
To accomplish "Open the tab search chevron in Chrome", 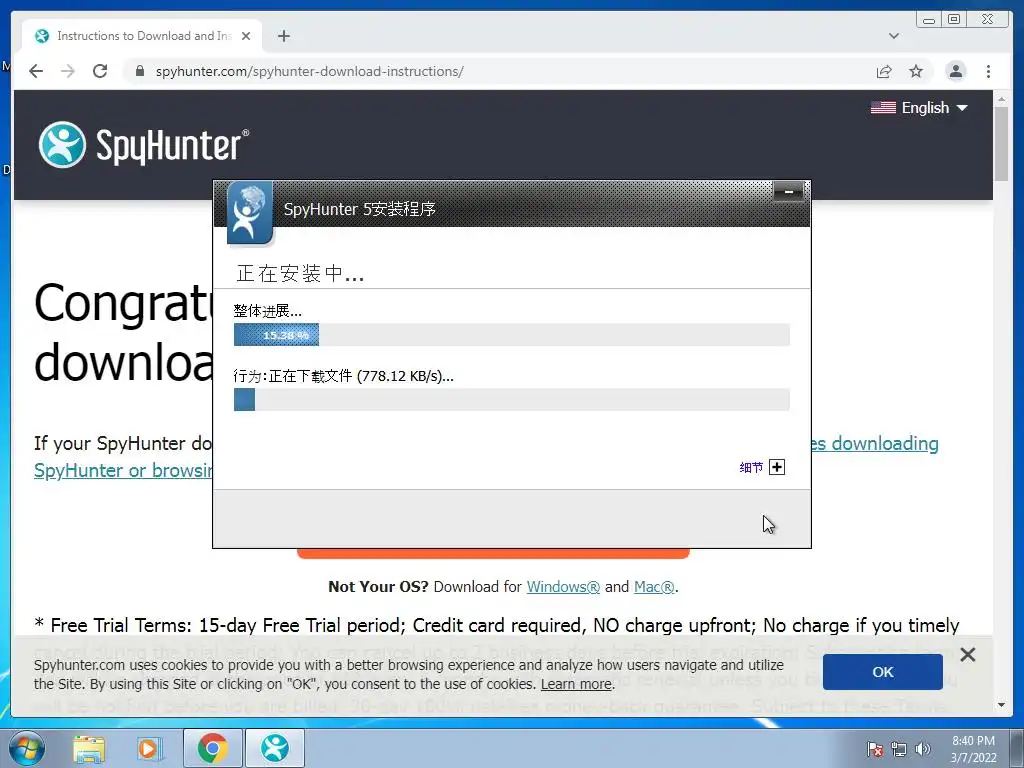I will pos(894,36).
